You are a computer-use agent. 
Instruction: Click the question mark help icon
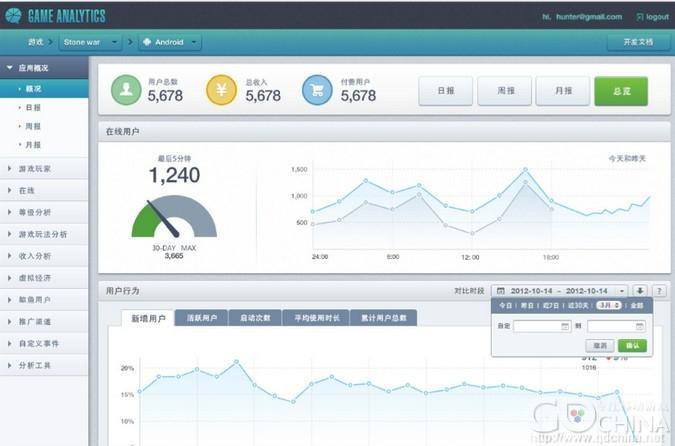click(660, 291)
